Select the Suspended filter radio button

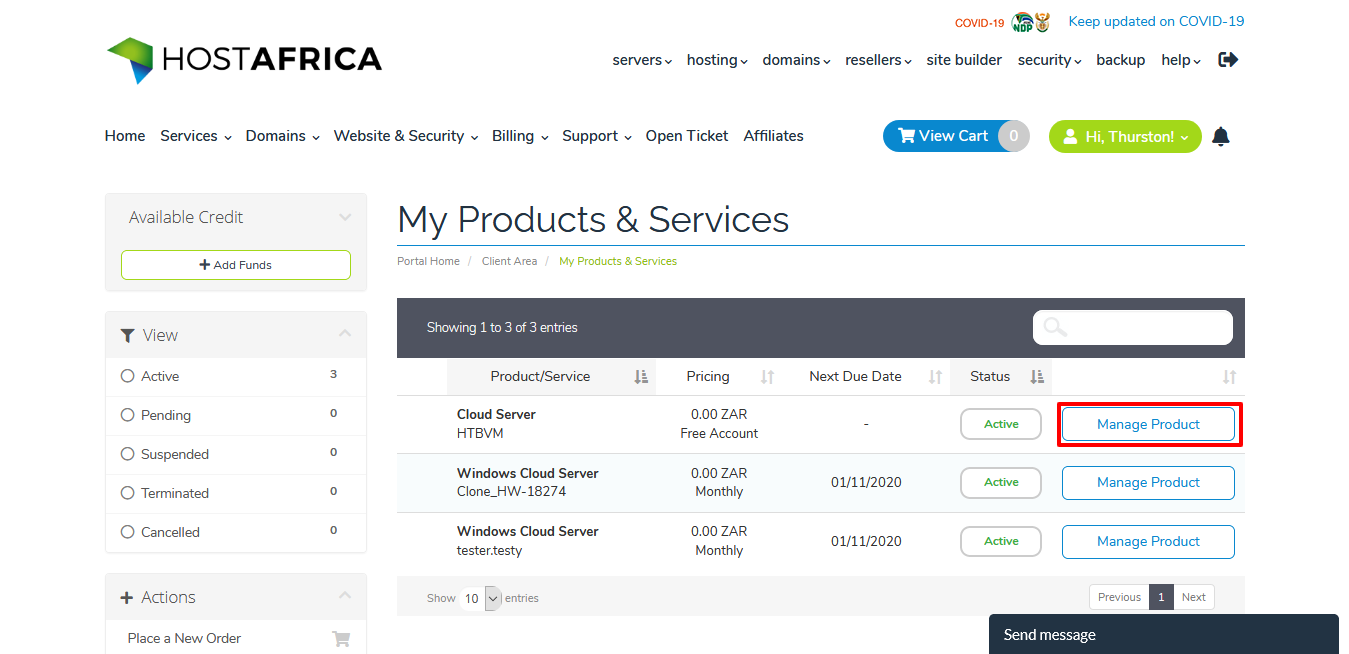pos(127,454)
